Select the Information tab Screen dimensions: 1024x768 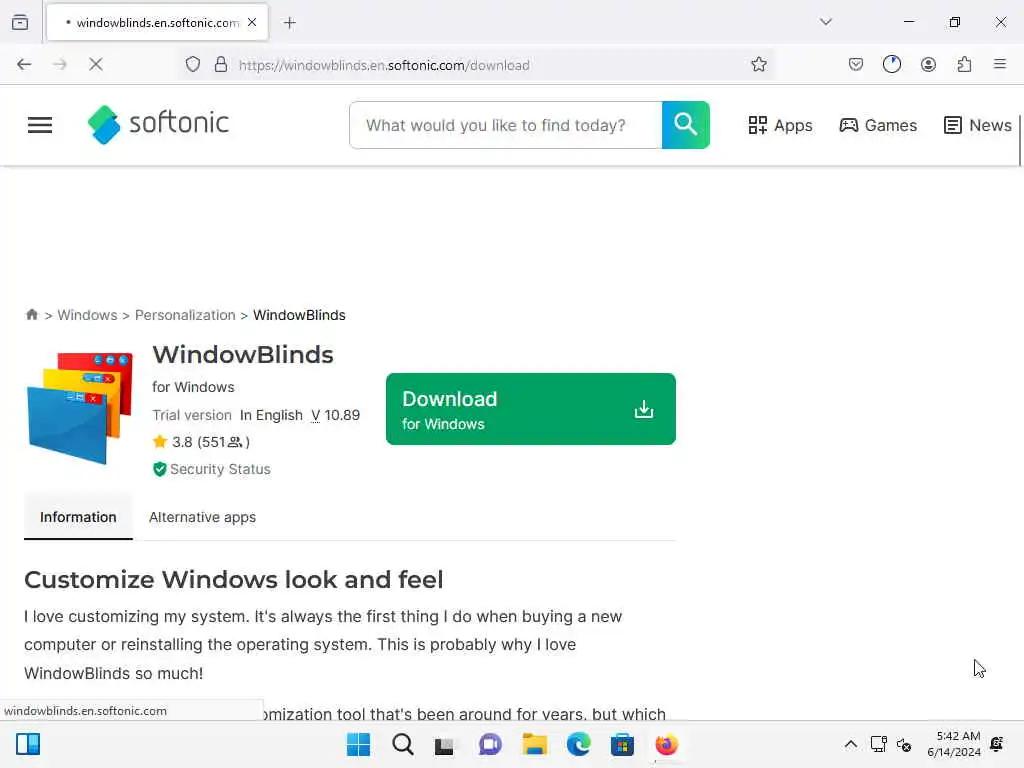pyautogui.click(x=78, y=517)
